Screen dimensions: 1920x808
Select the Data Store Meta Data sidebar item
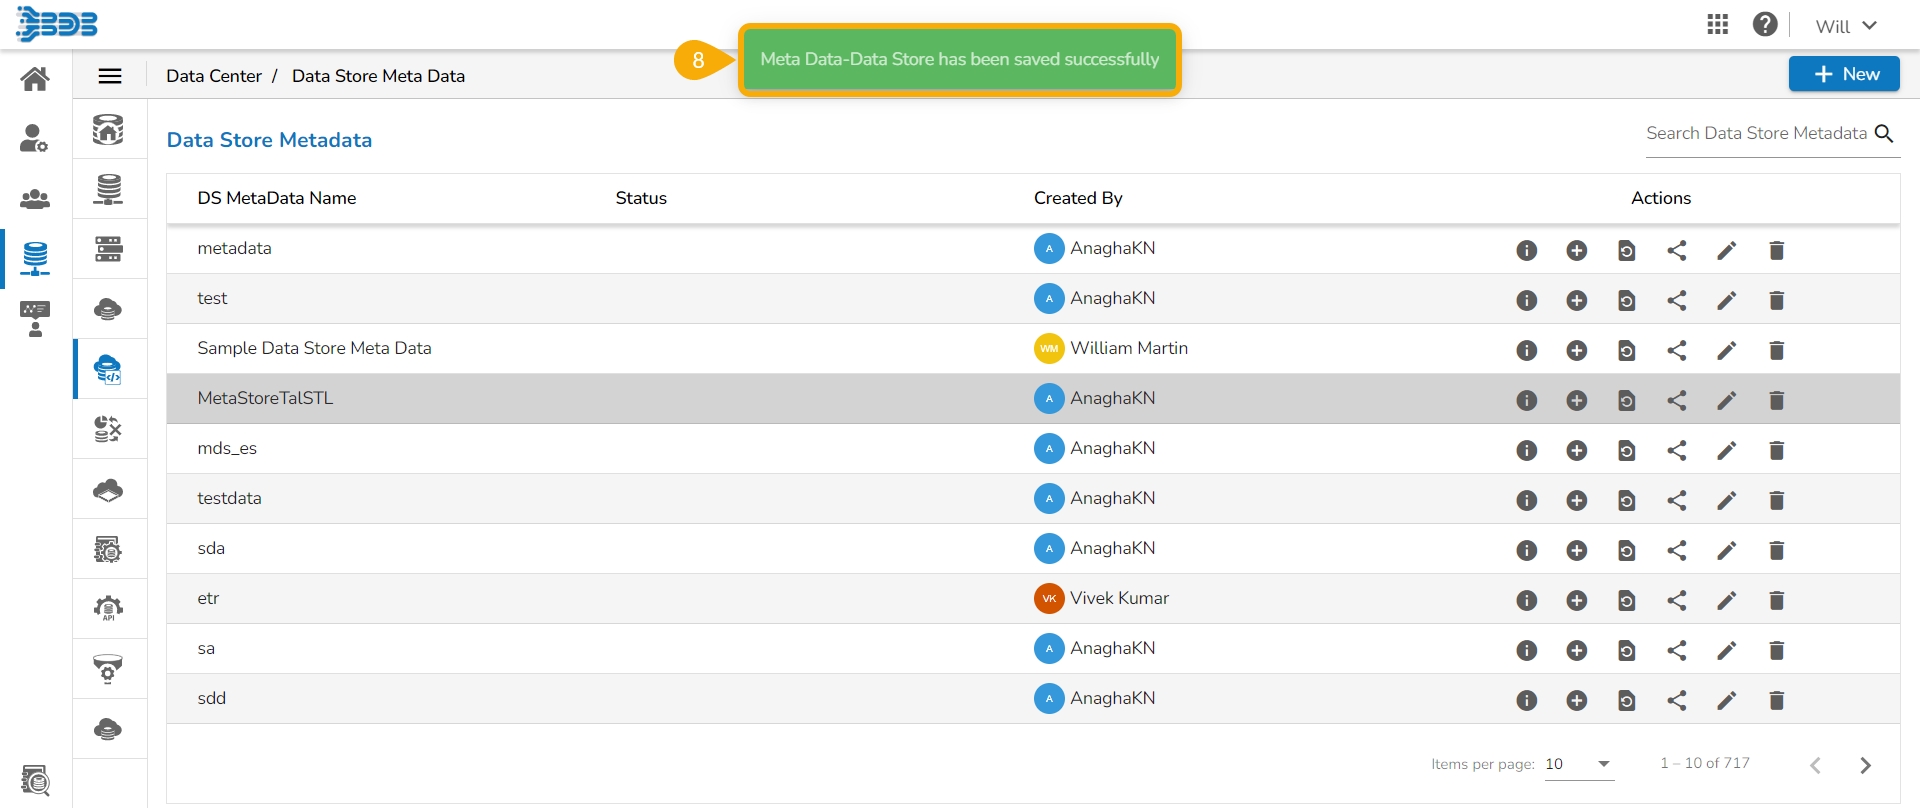pyautogui.click(x=108, y=369)
